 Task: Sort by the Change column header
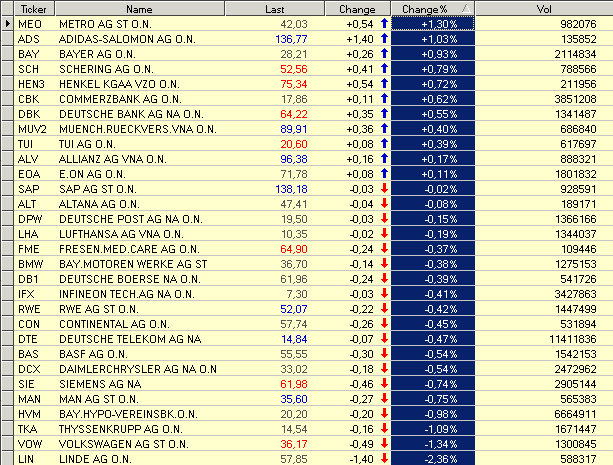pyautogui.click(x=357, y=9)
